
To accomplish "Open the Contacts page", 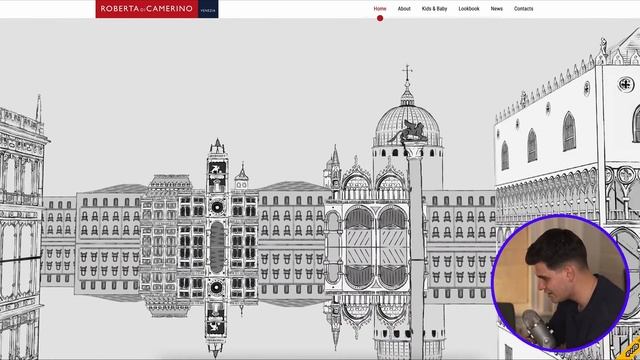I will [x=523, y=9].
